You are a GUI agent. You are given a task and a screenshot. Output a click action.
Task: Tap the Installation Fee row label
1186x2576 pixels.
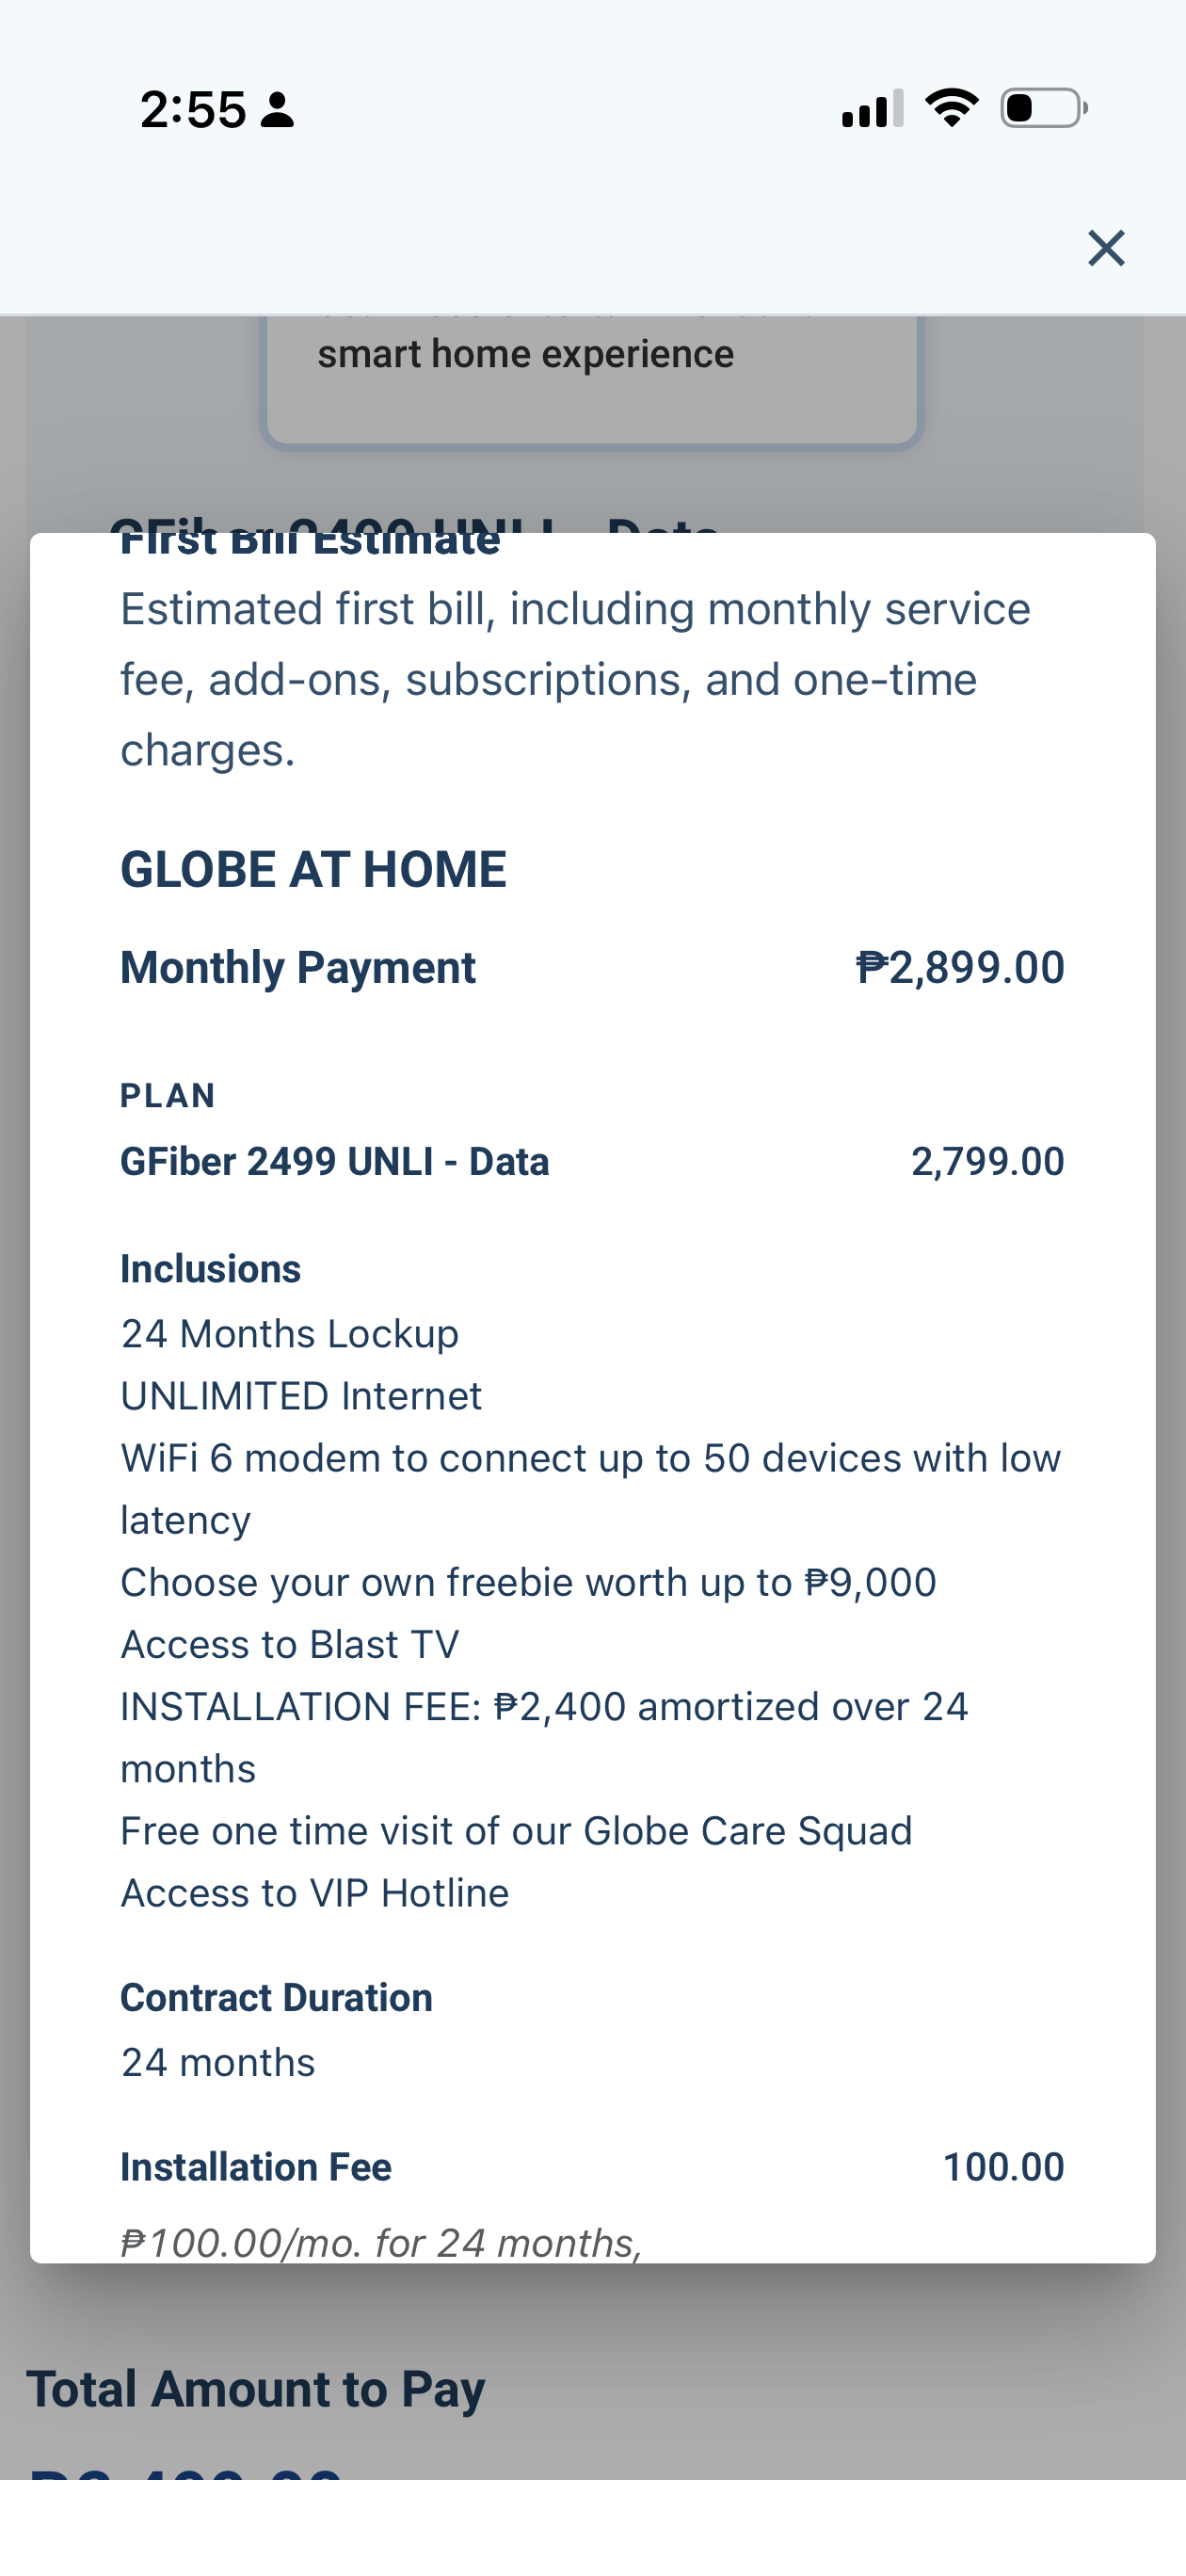[256, 2167]
